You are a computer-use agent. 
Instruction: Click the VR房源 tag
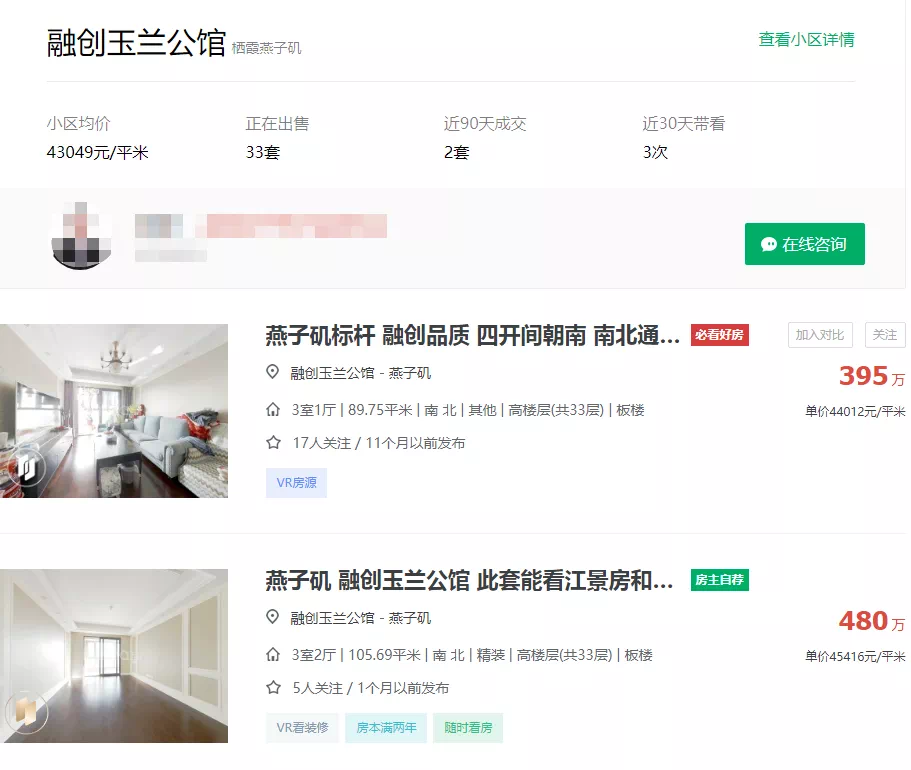tap(296, 483)
